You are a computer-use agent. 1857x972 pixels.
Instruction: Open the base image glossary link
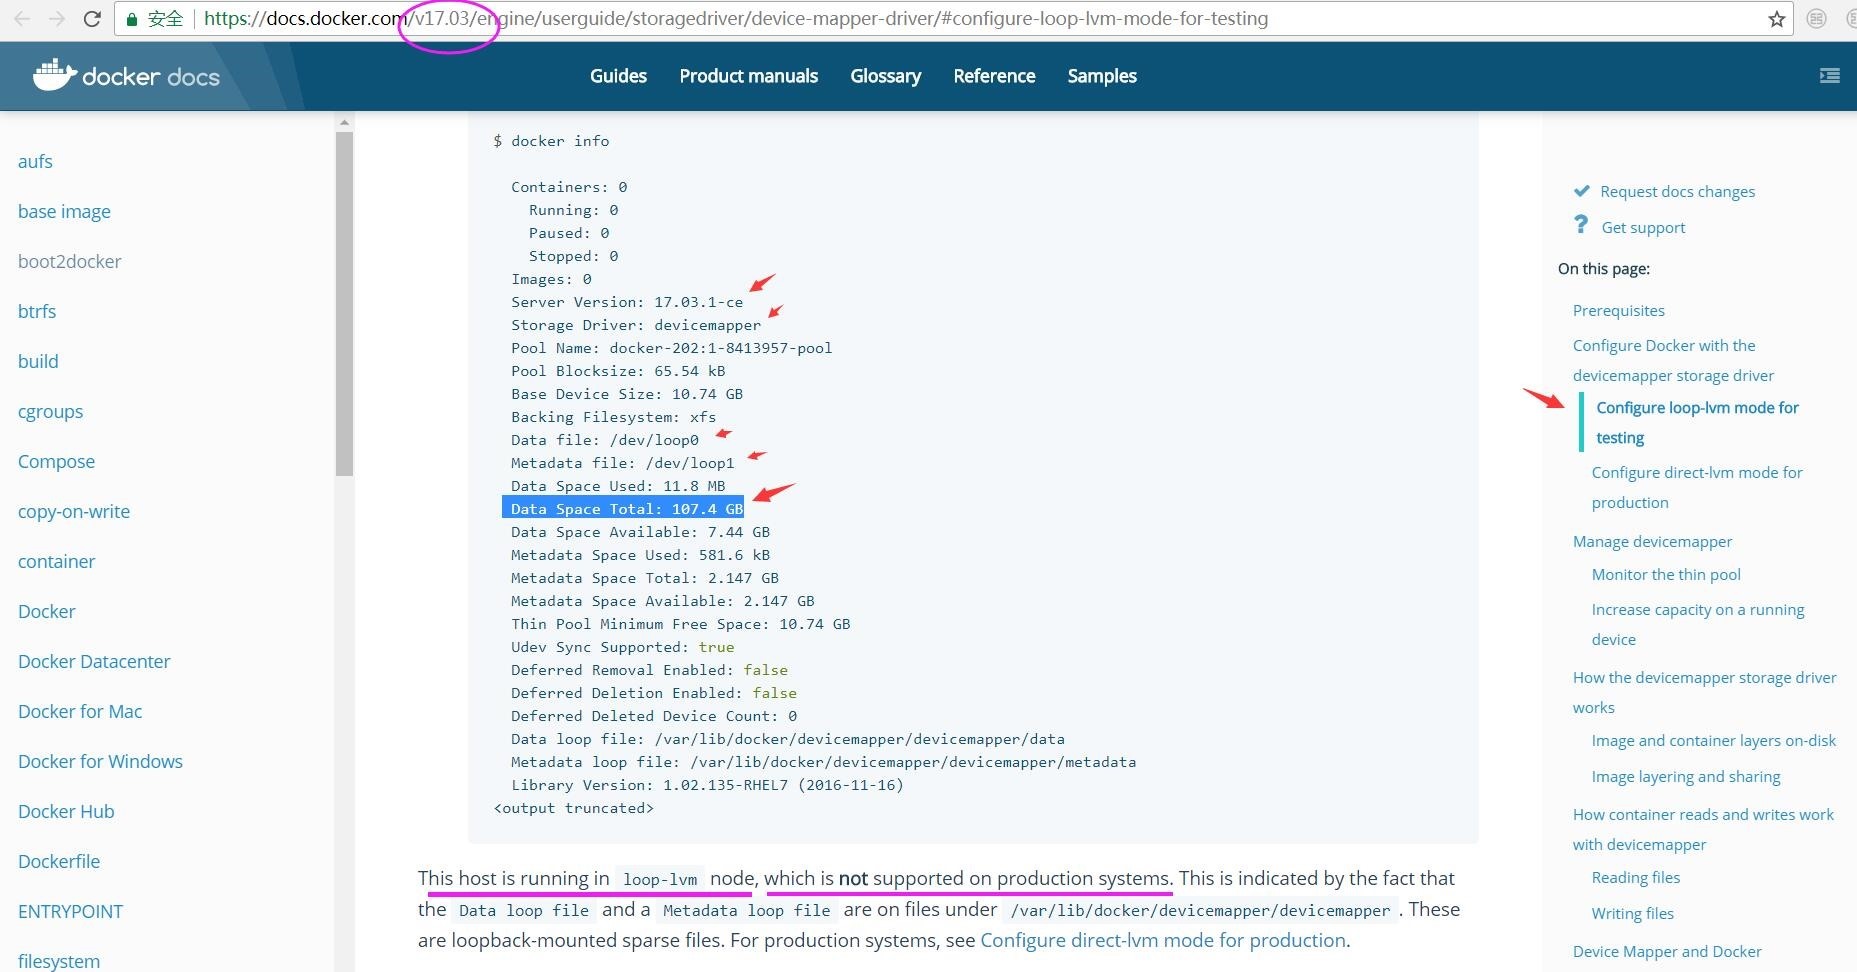pos(64,211)
